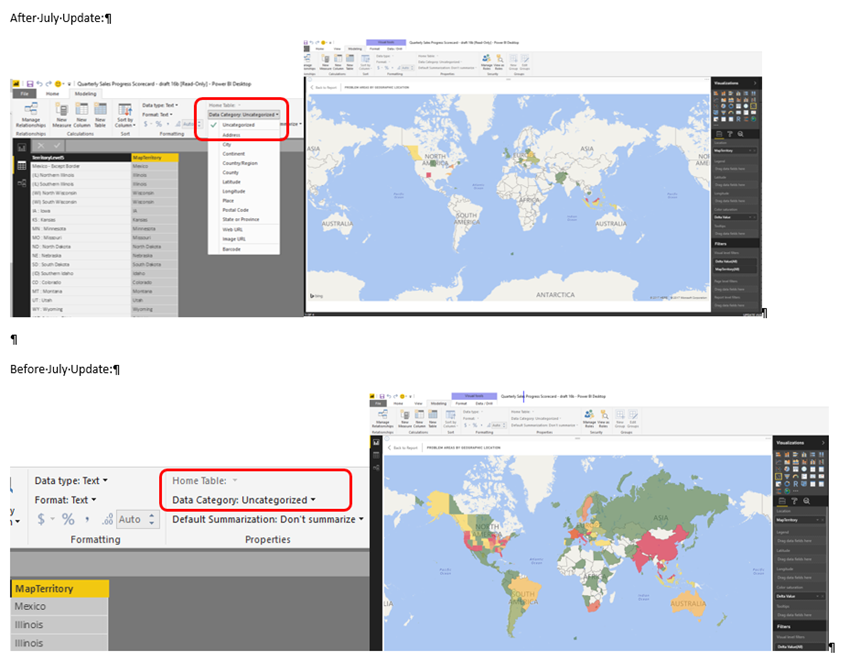The height and width of the screenshot is (662, 849).
Task: Click the enlarged MapTerritory yellow header in Before-update crop
Action: [x=60, y=588]
